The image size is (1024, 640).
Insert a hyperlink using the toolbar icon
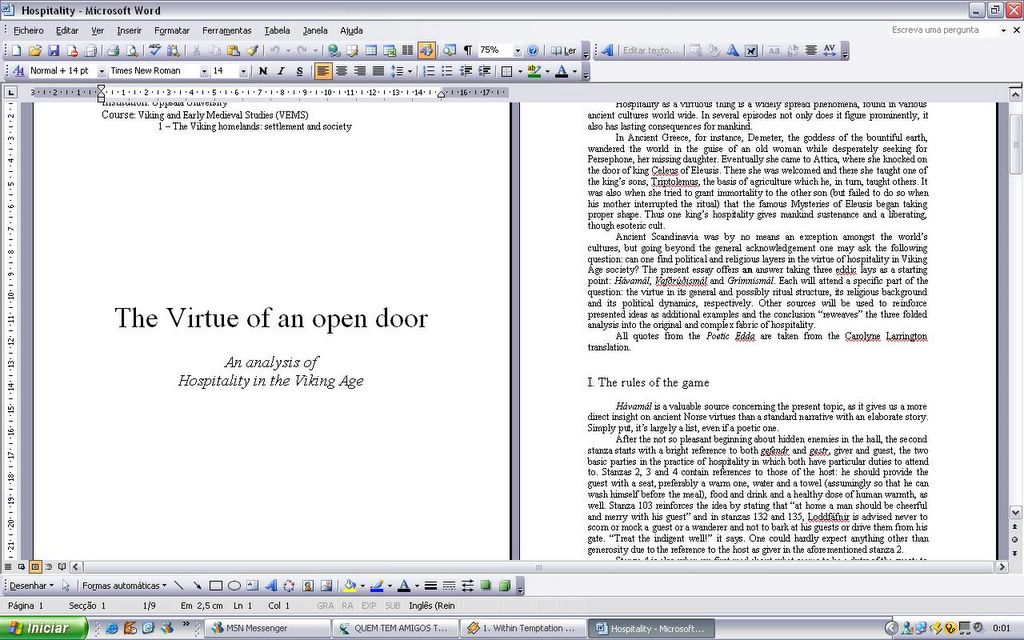[334, 50]
